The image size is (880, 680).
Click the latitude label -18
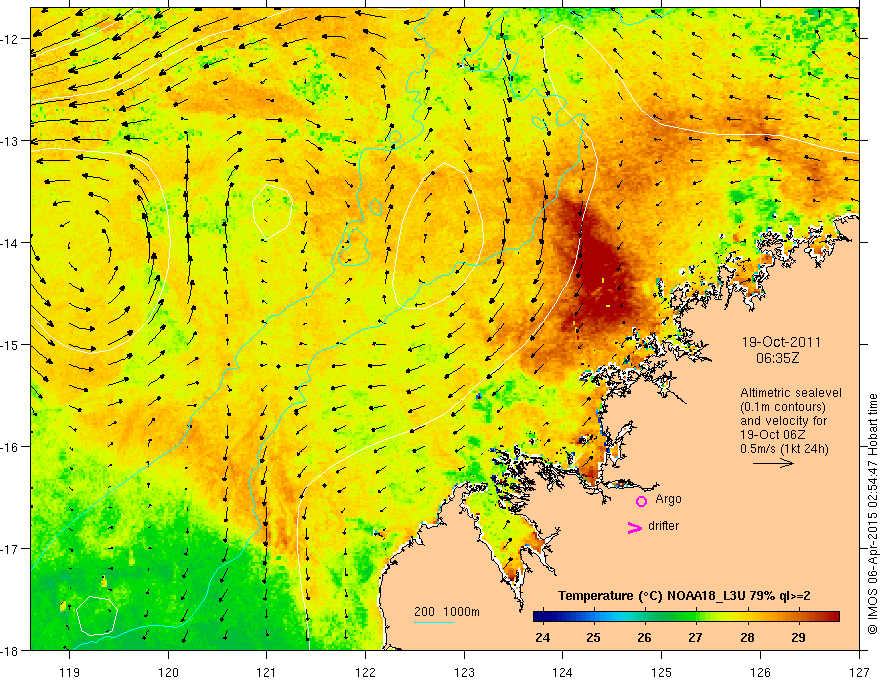click(x=11, y=650)
